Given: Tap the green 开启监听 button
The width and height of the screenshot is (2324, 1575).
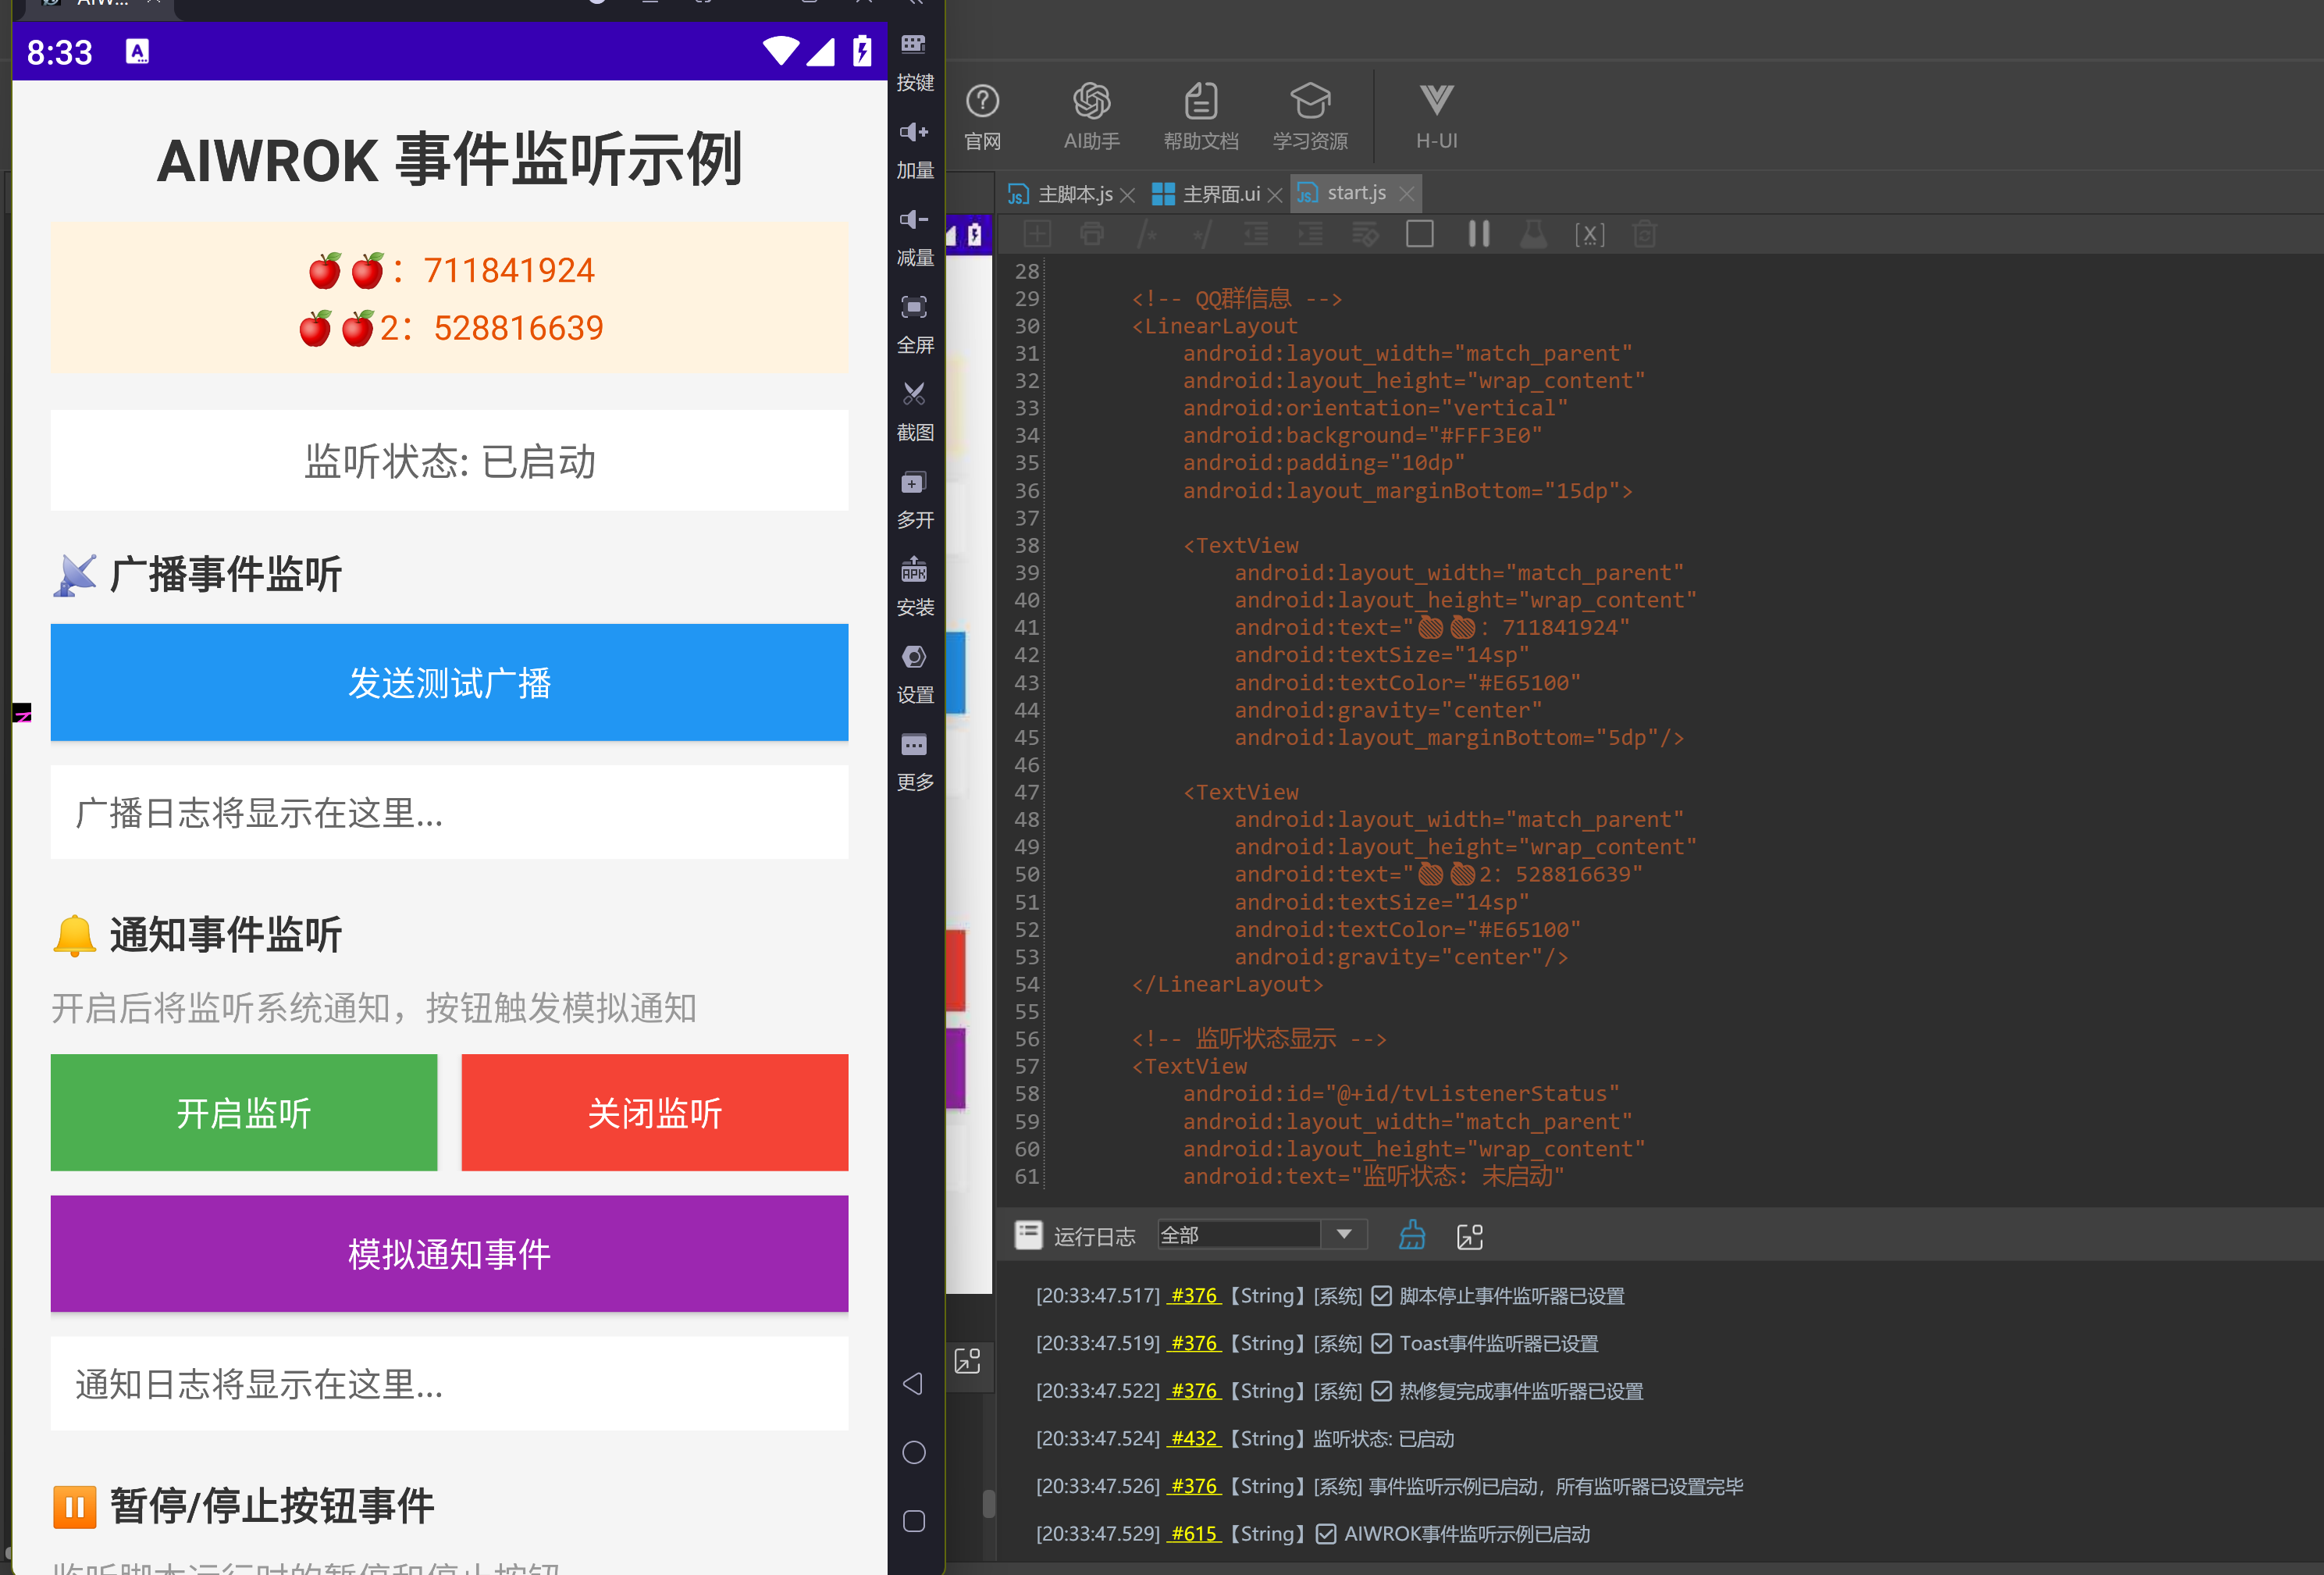Looking at the screenshot, I should (x=244, y=1112).
